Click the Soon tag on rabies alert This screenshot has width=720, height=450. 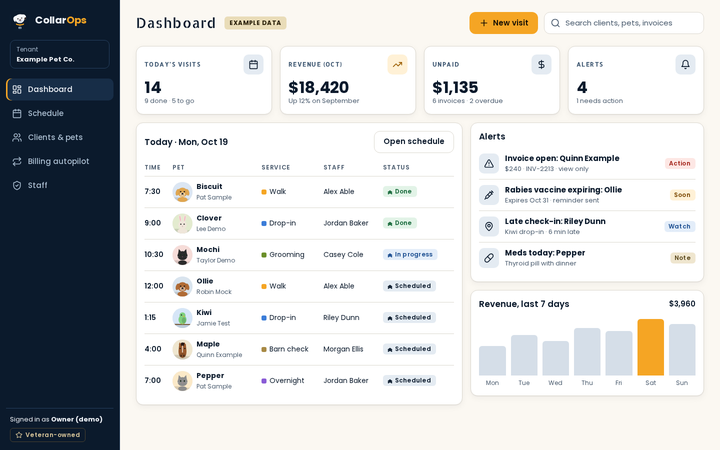(682, 195)
